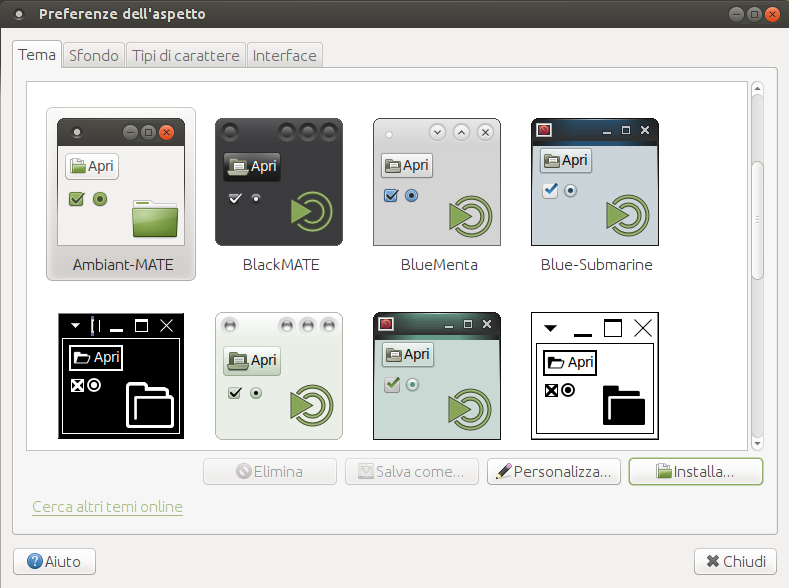789x588 pixels.
Task: Switch to the Sfondo tab
Action: coord(95,56)
